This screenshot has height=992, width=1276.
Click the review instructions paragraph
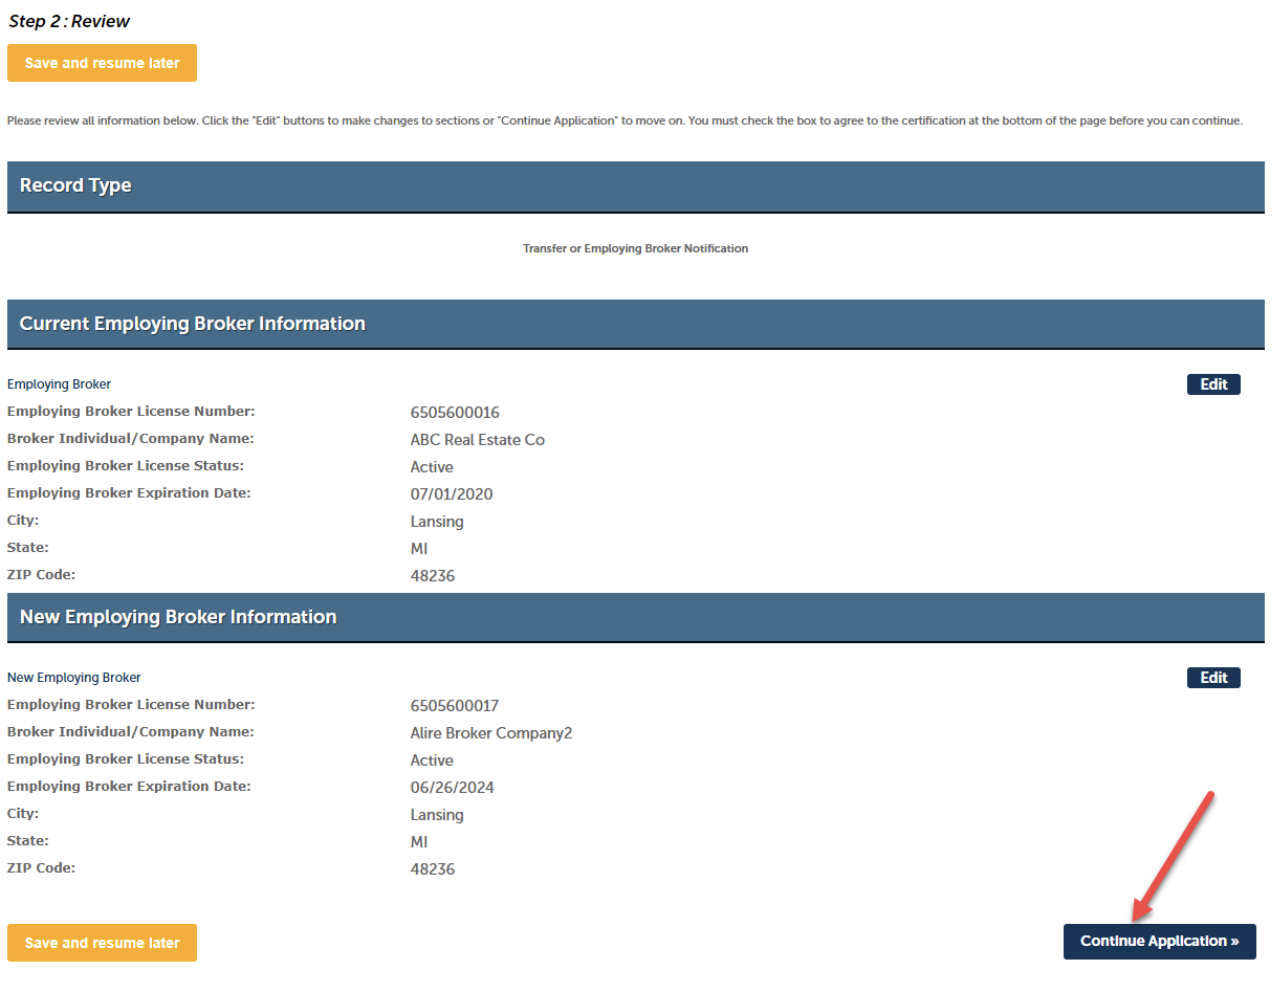[625, 121]
